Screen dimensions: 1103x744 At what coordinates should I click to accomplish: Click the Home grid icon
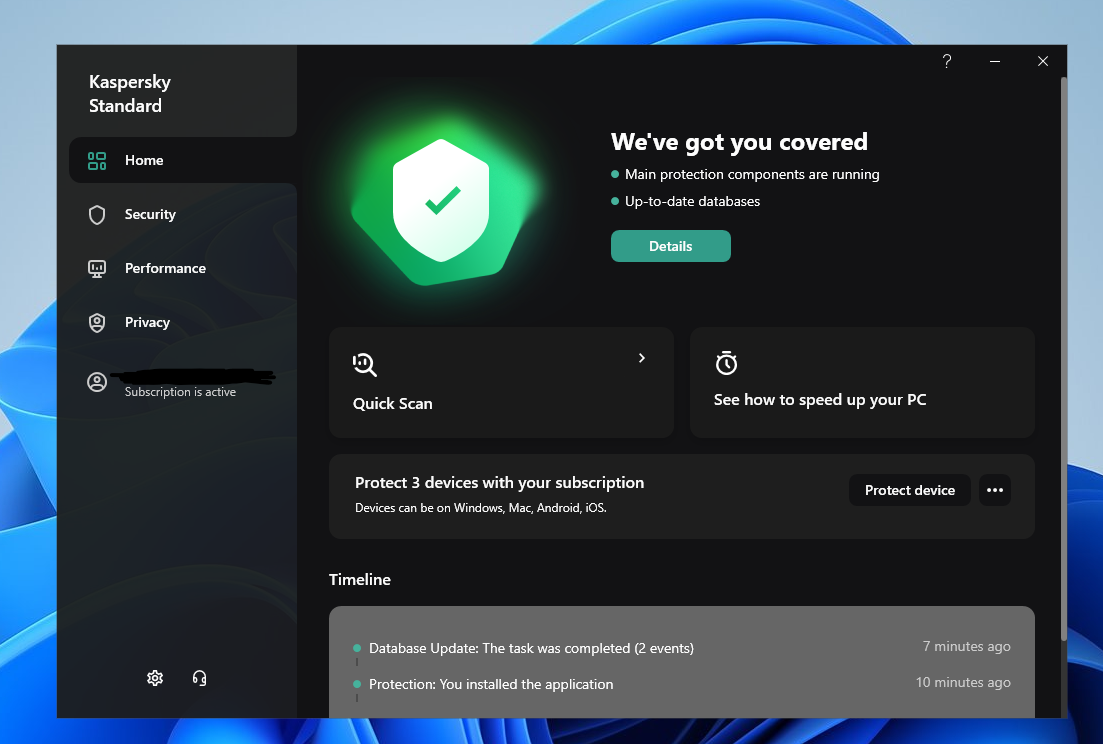coord(97,161)
